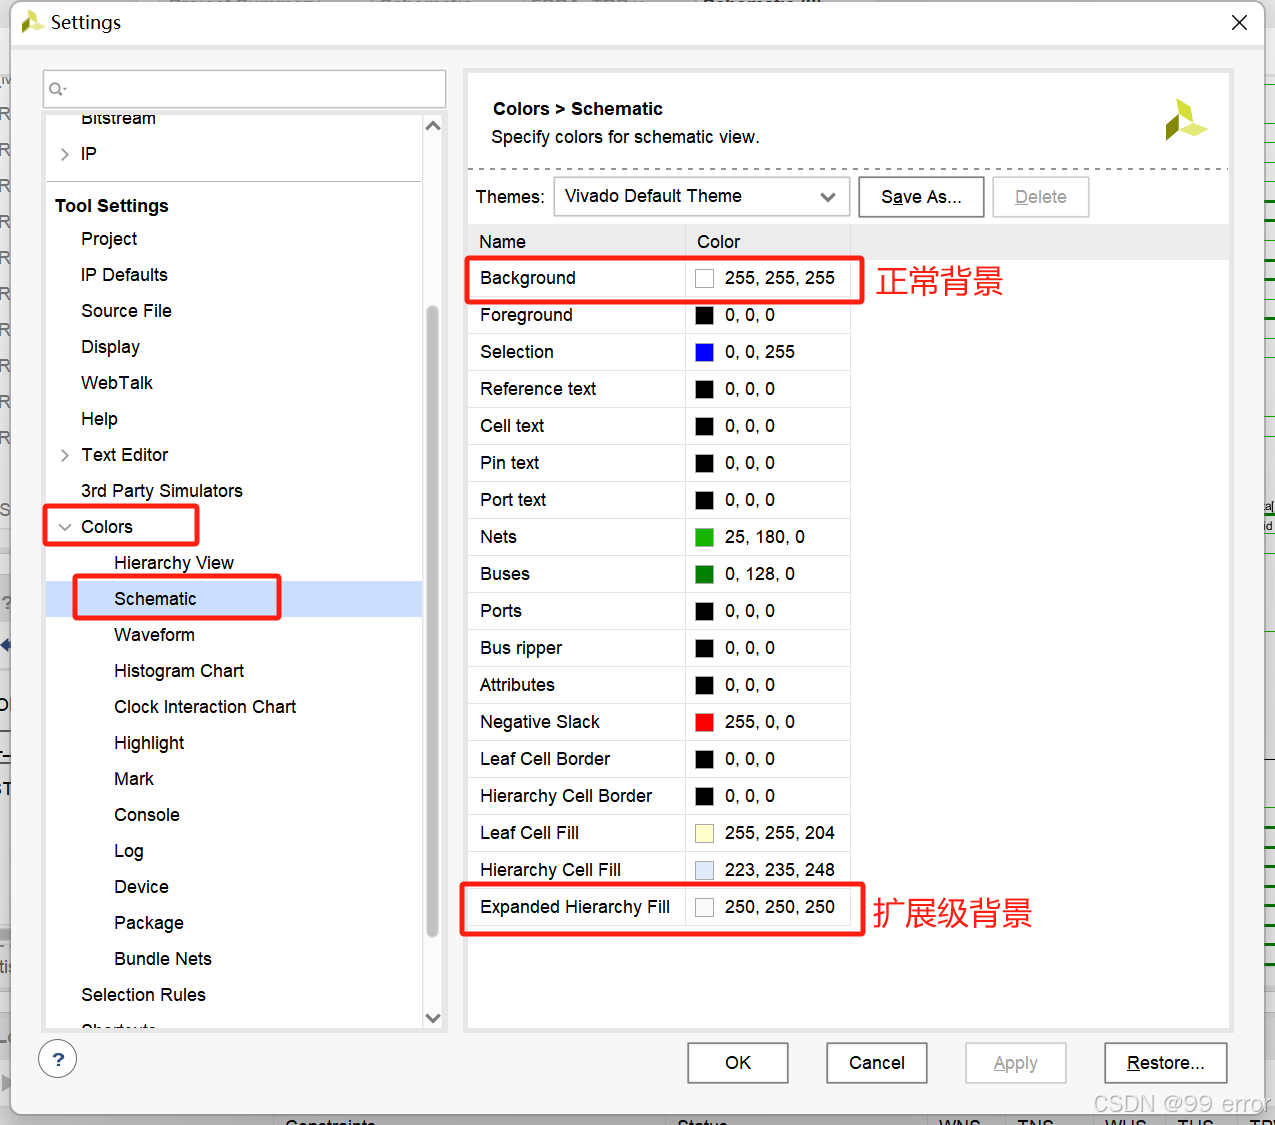Select Hierarchy View under Colors
Image resolution: width=1275 pixels, height=1125 pixels.
[174, 563]
